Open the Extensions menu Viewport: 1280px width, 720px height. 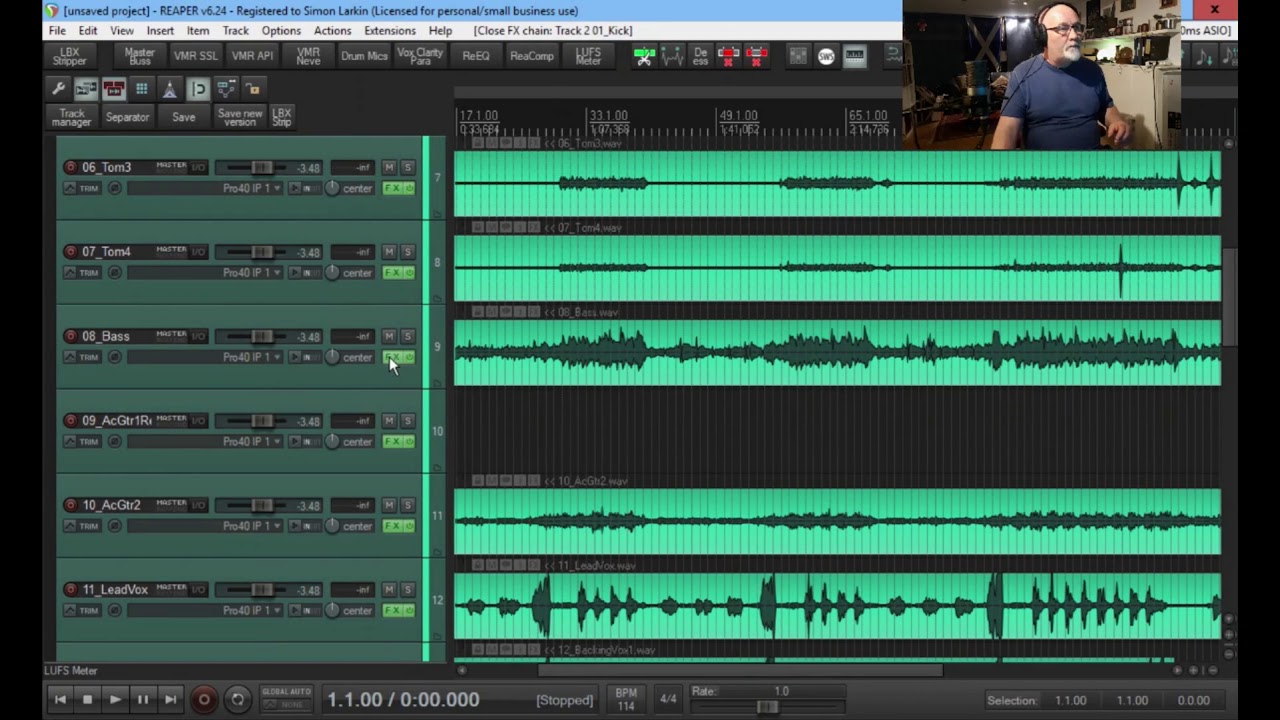point(390,30)
